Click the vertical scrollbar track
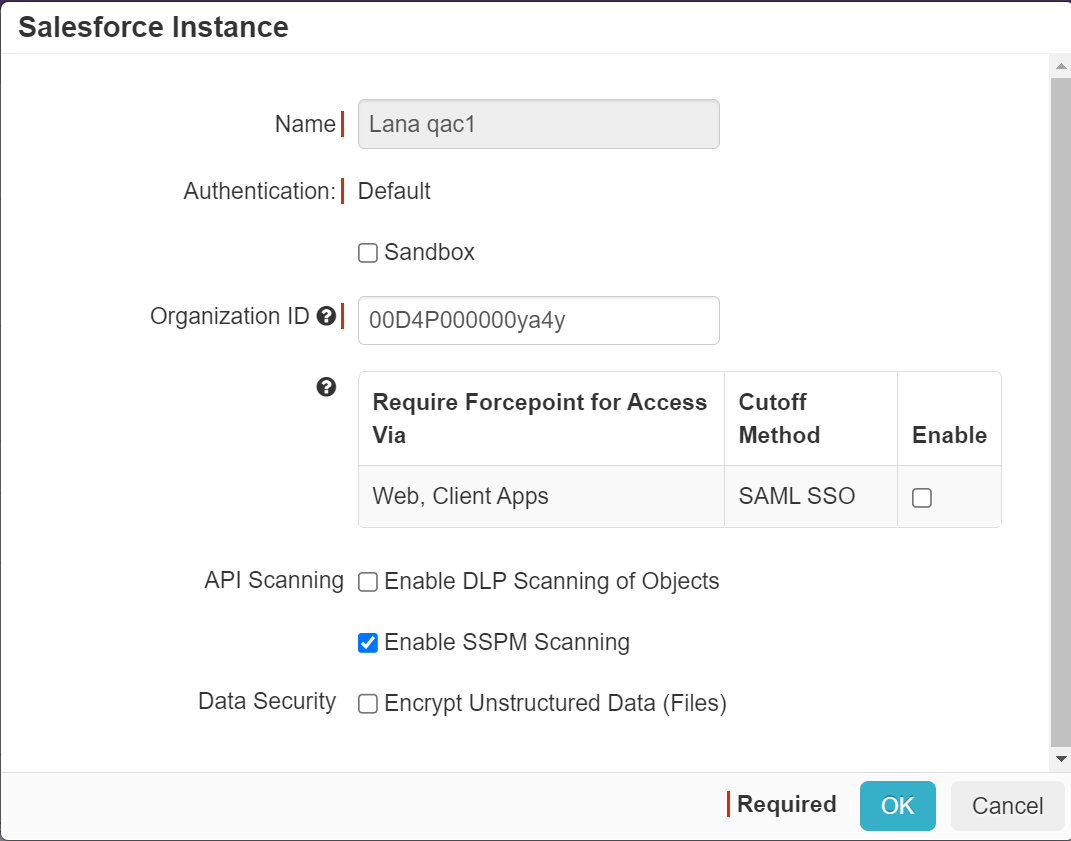The height and width of the screenshot is (841, 1071). (x=1060, y=400)
